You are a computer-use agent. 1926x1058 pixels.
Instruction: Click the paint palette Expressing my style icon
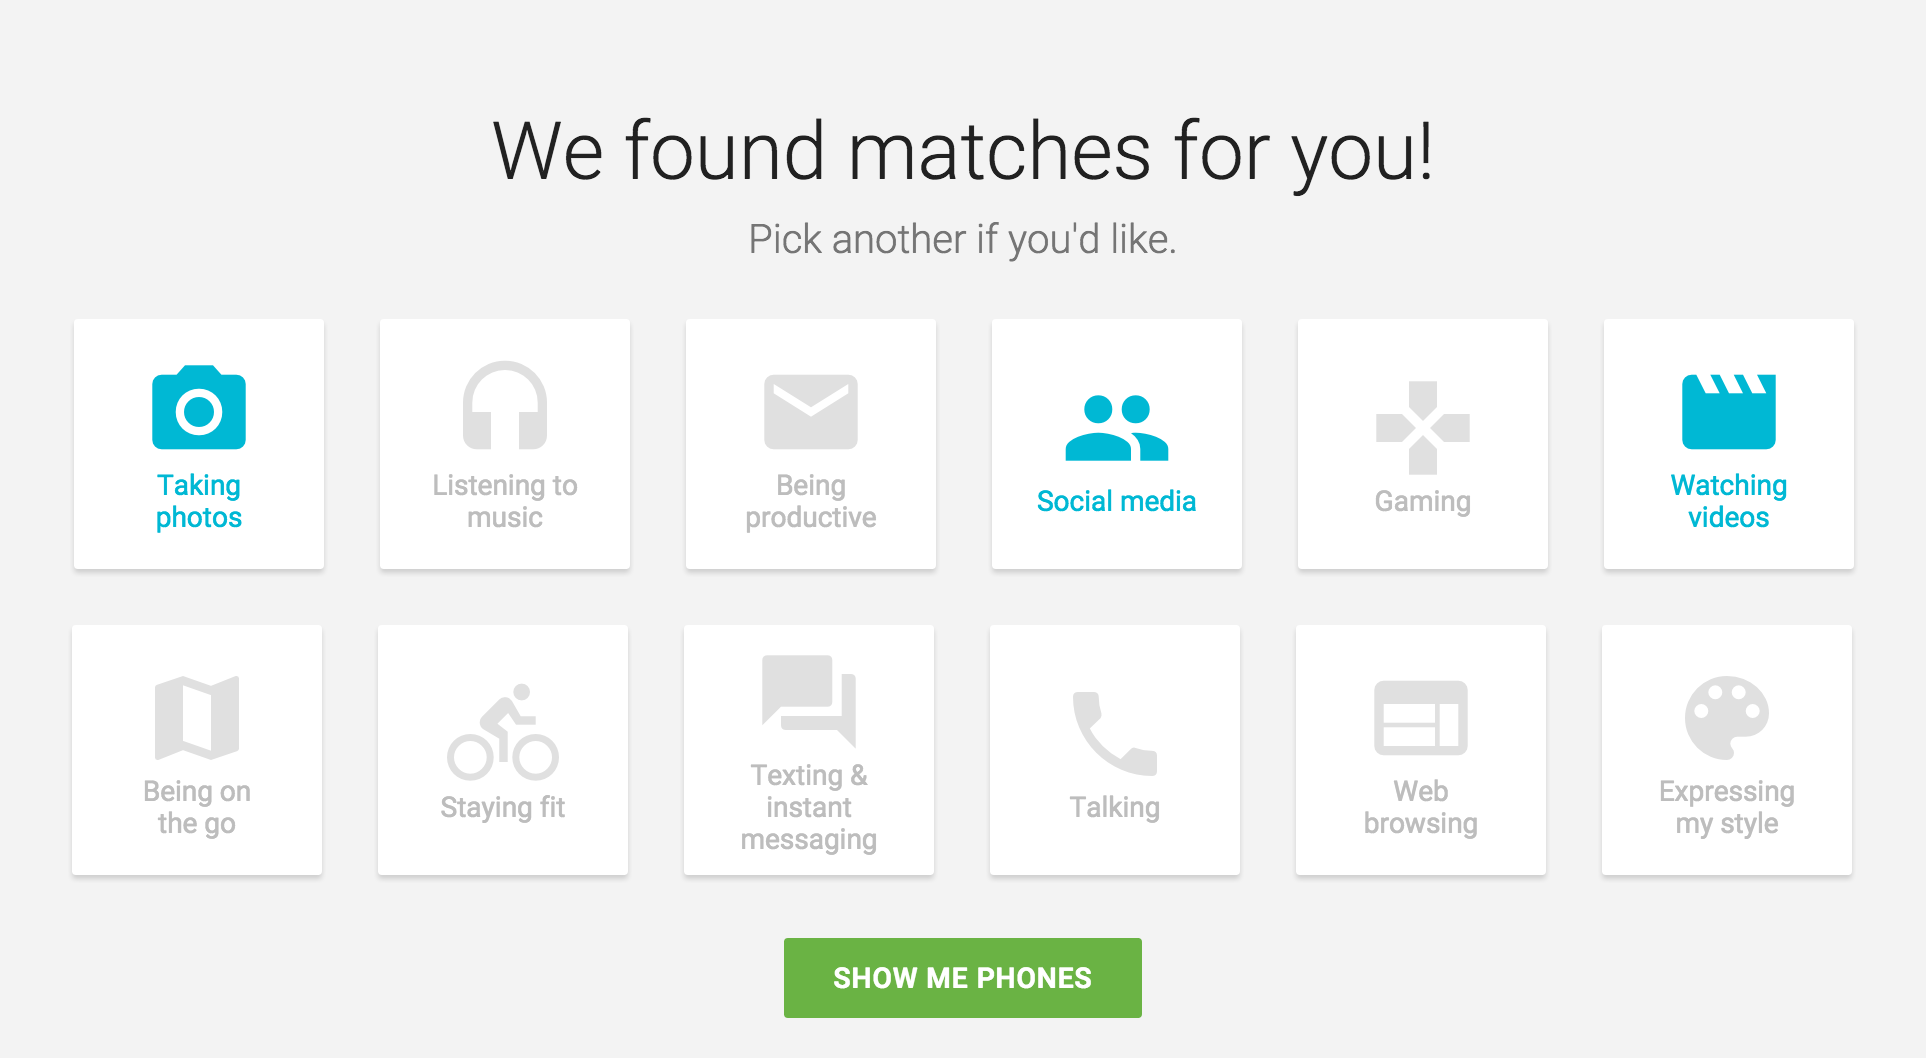(x=1727, y=718)
